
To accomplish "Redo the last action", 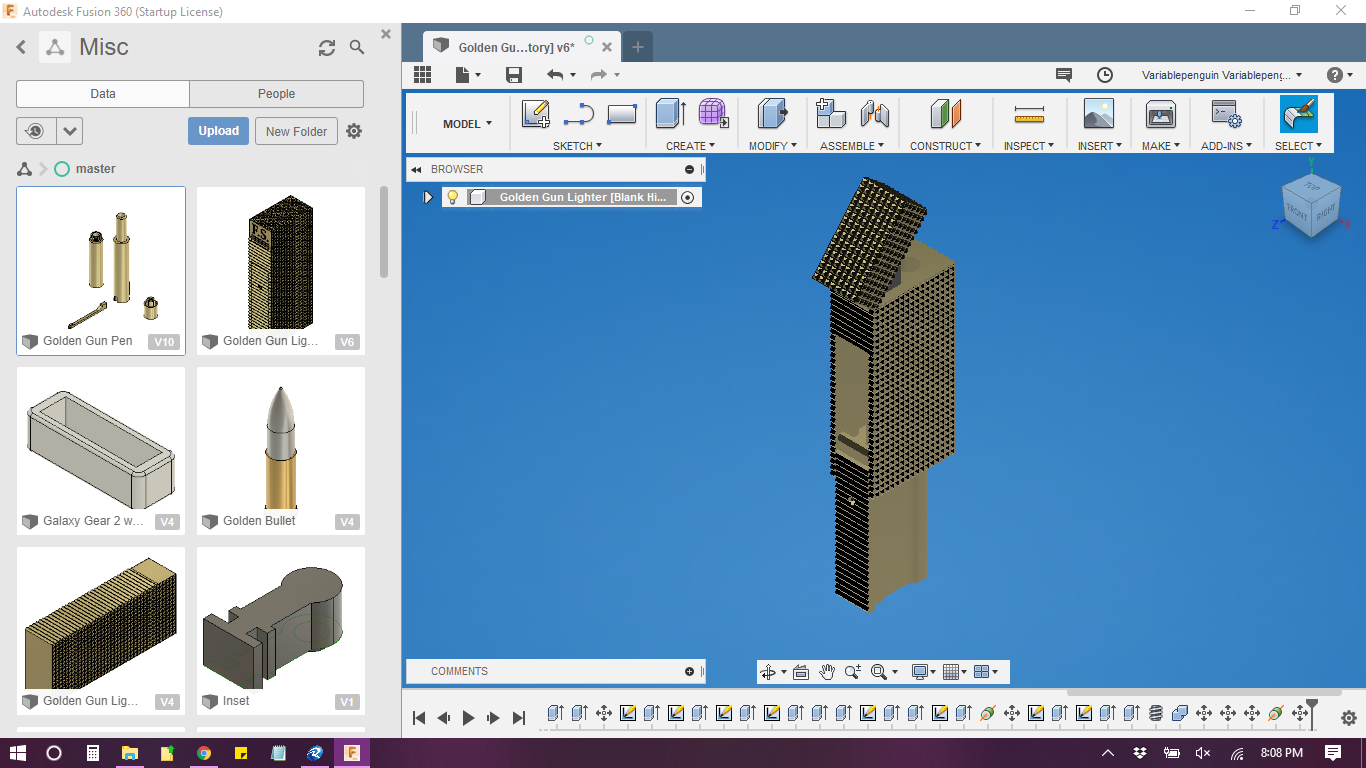I will click(x=599, y=75).
